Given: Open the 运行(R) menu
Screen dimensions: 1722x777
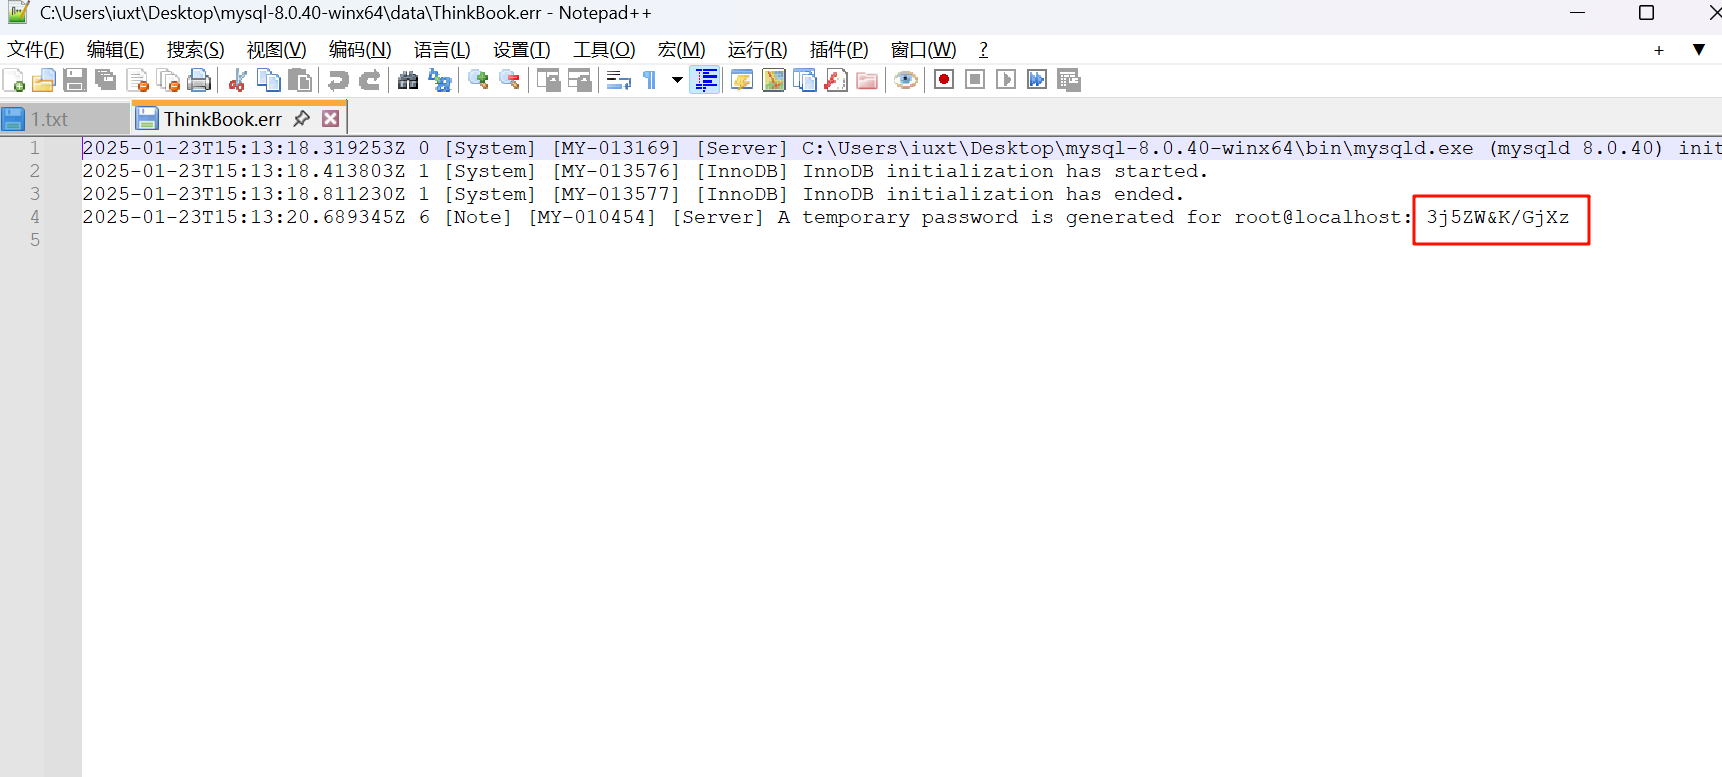Looking at the screenshot, I should click(x=758, y=50).
